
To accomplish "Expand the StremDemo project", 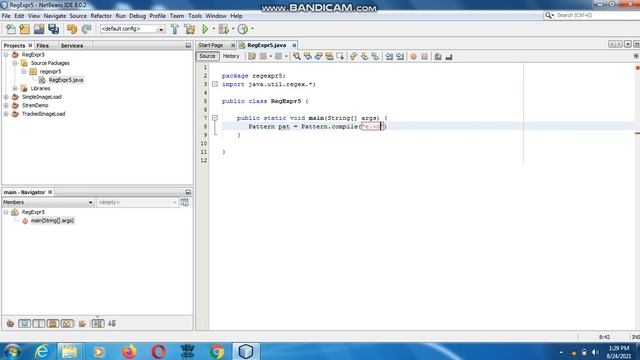I will click(x=6, y=105).
